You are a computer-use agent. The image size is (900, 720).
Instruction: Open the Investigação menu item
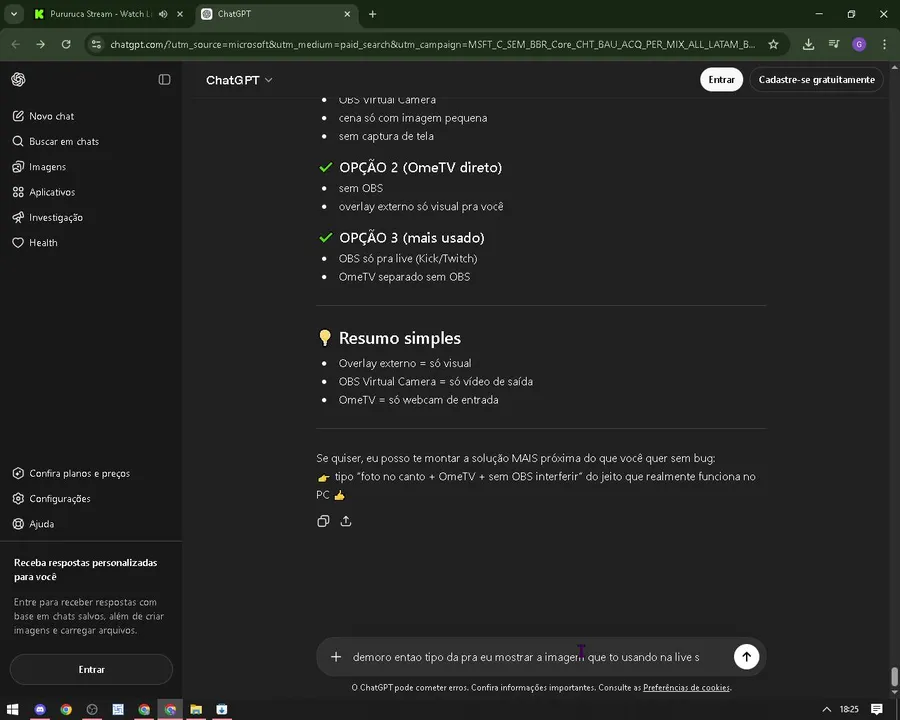coord(55,218)
